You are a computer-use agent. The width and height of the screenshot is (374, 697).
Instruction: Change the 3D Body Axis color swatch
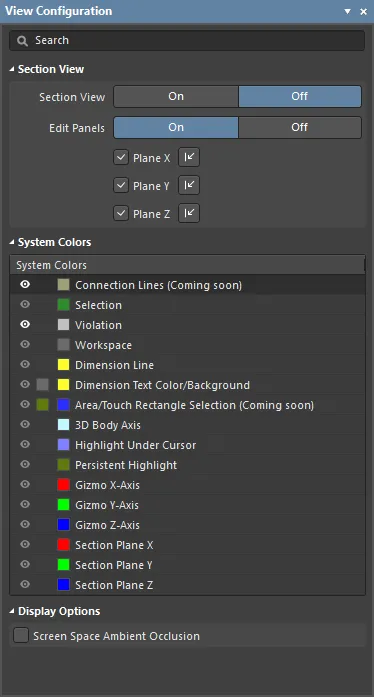[64, 425]
